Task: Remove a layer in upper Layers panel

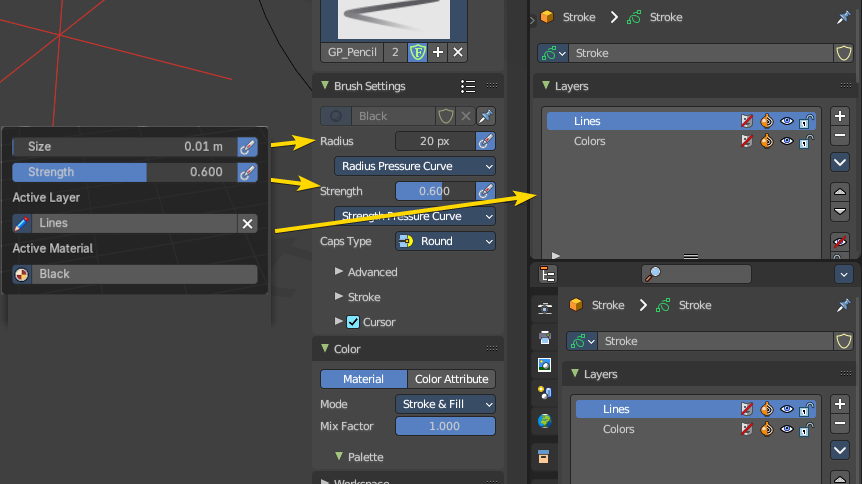Action: (x=840, y=135)
